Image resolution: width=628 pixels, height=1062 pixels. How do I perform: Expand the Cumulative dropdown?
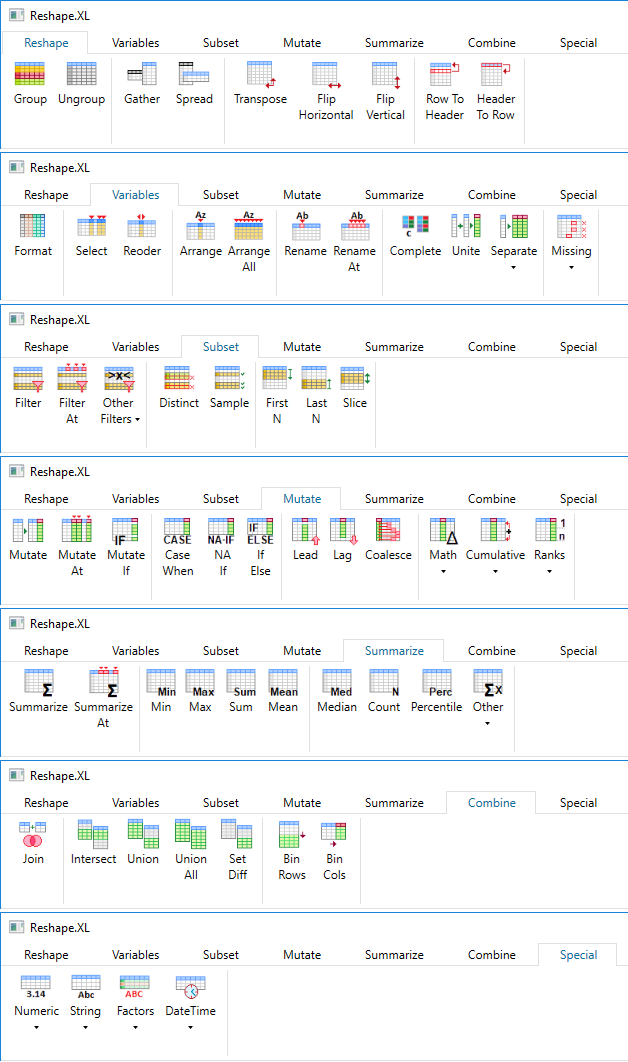point(495,572)
